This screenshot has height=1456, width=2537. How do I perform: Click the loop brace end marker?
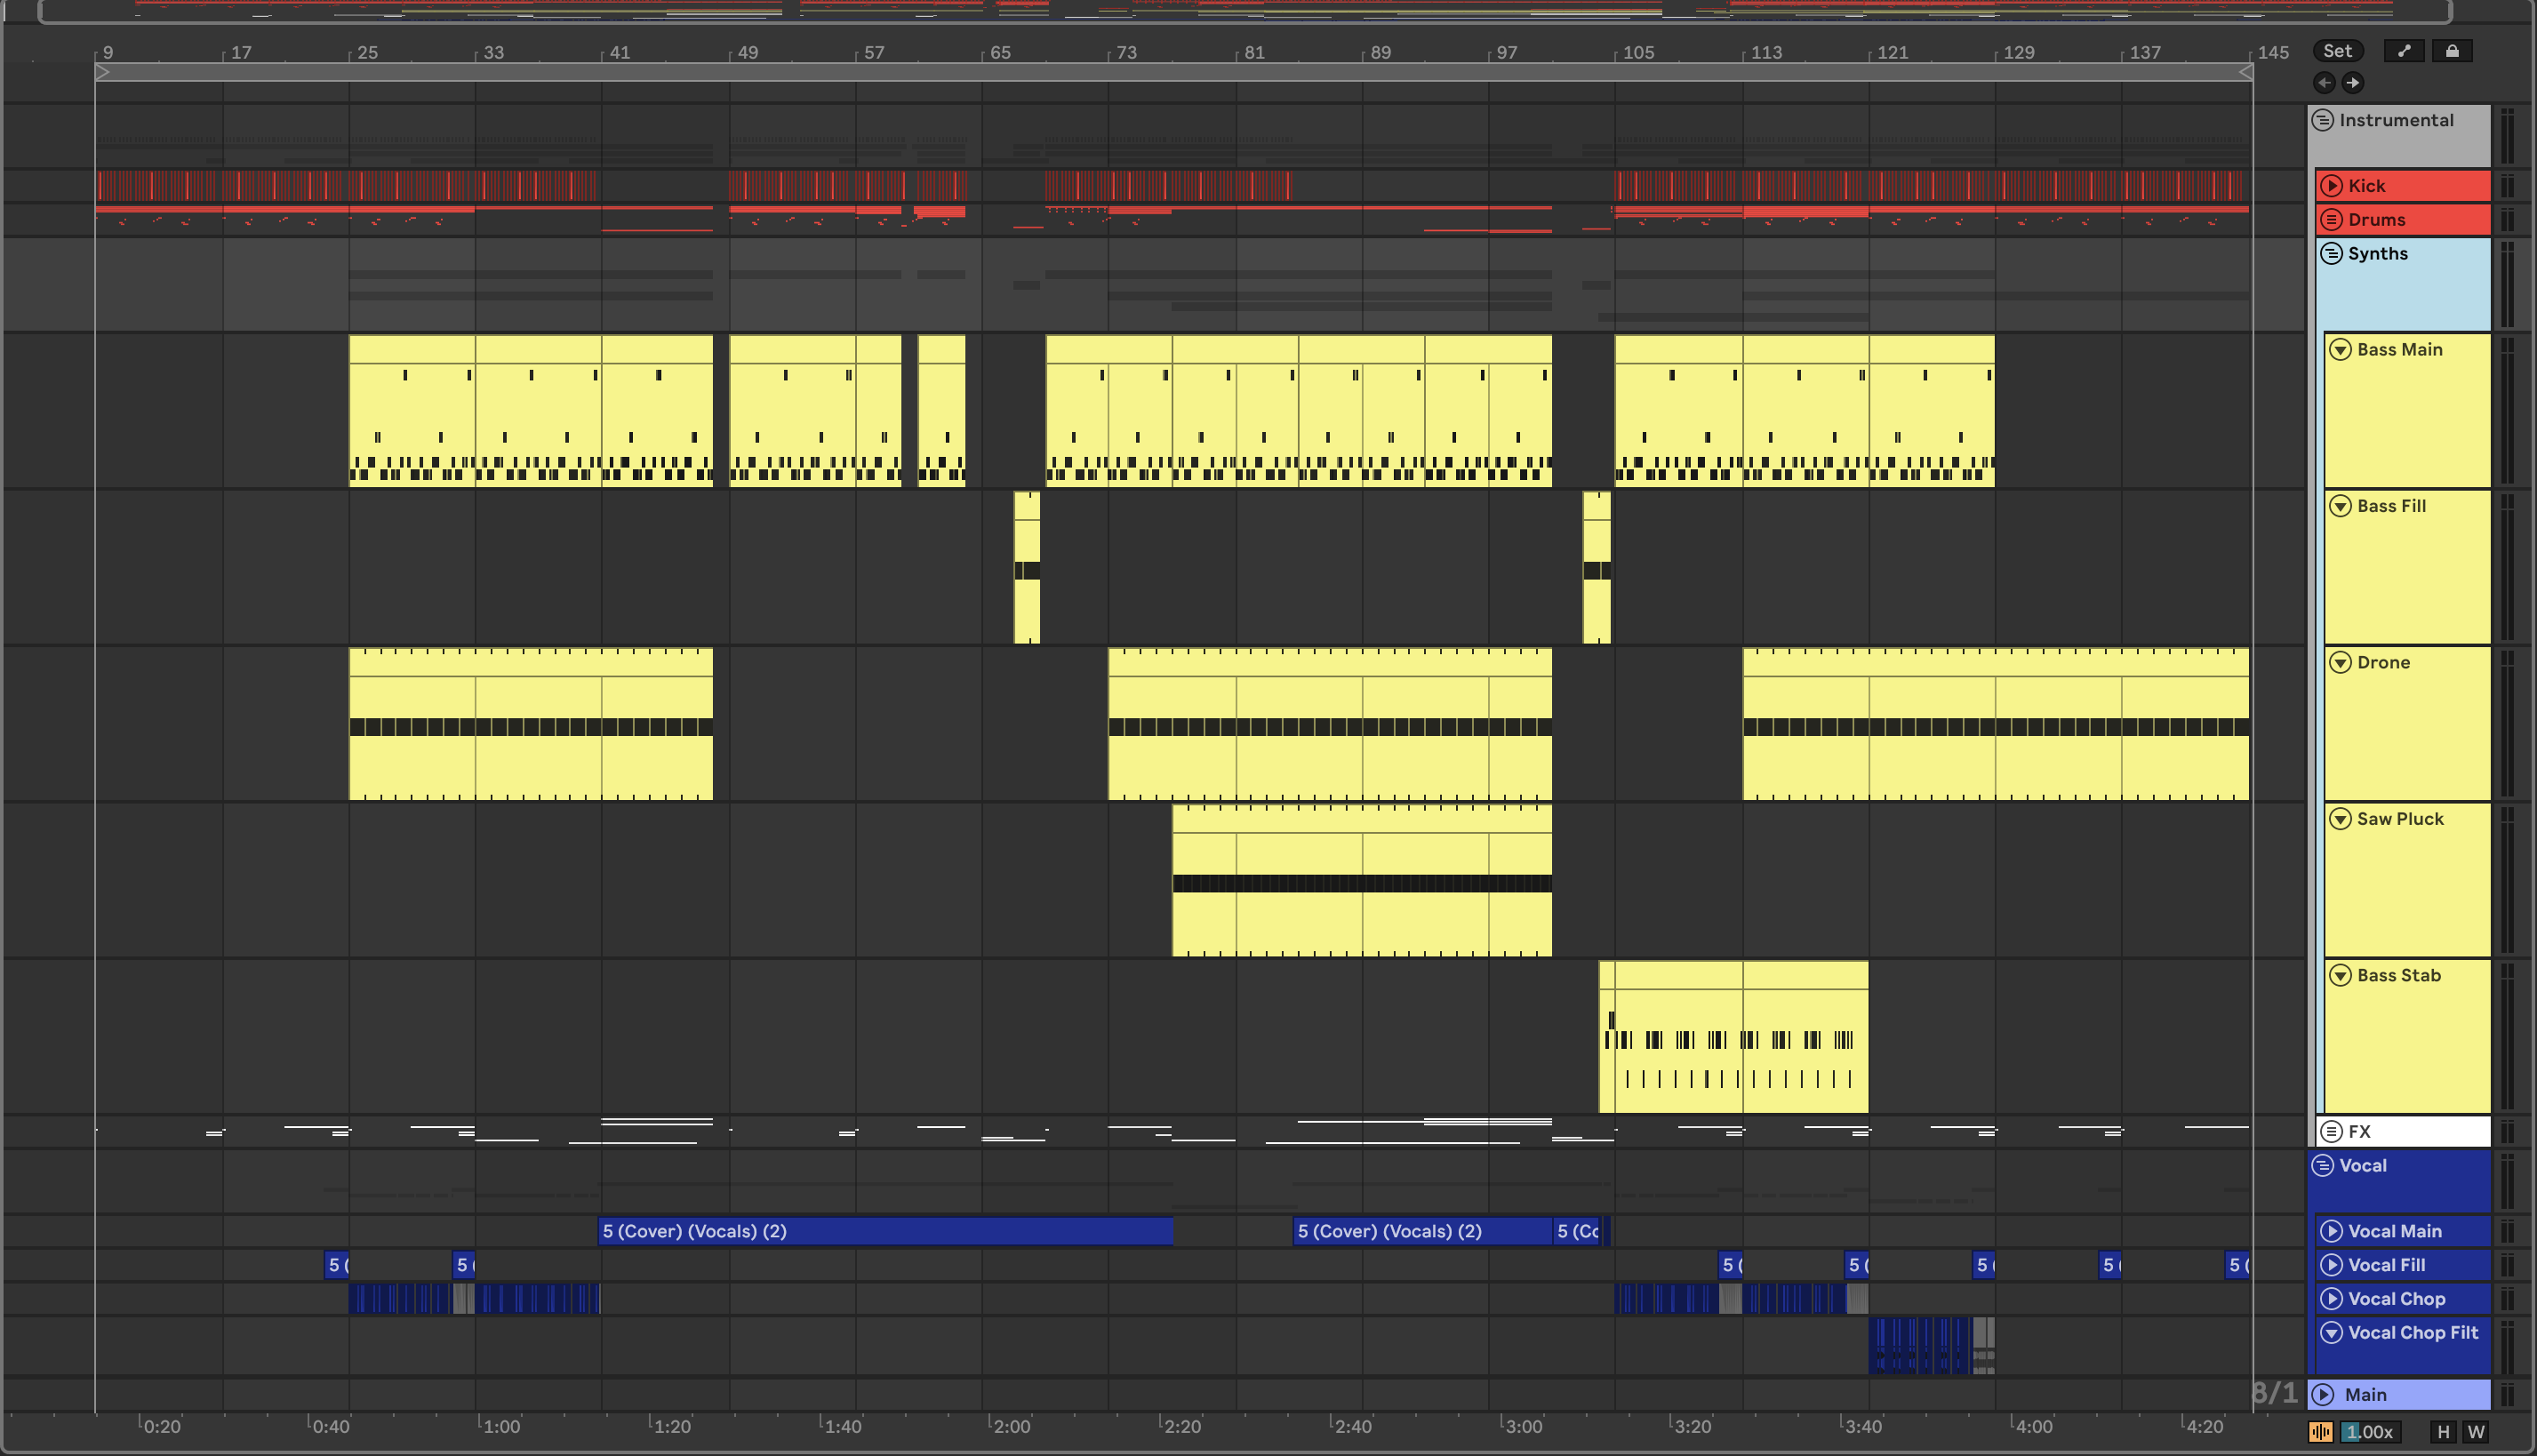pos(2245,73)
